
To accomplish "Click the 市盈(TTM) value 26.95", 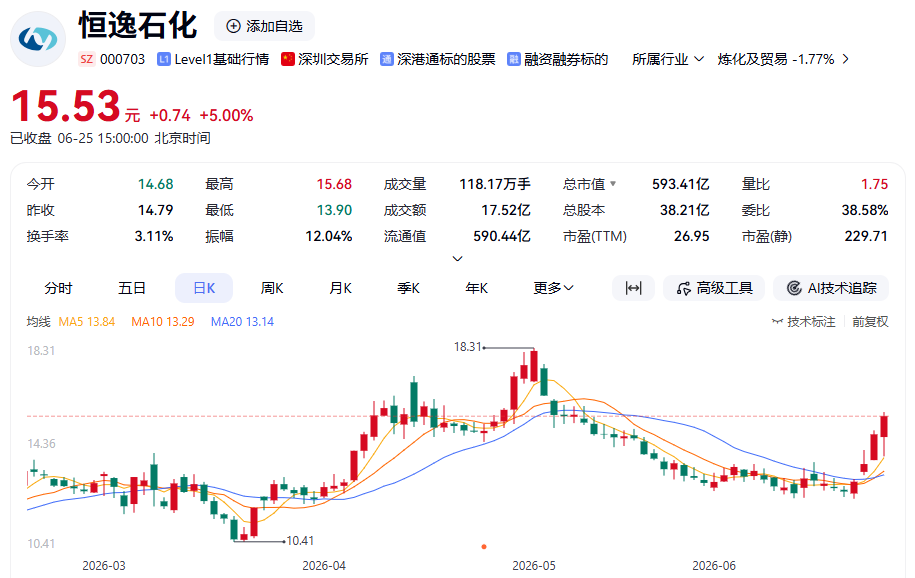I will (692, 236).
